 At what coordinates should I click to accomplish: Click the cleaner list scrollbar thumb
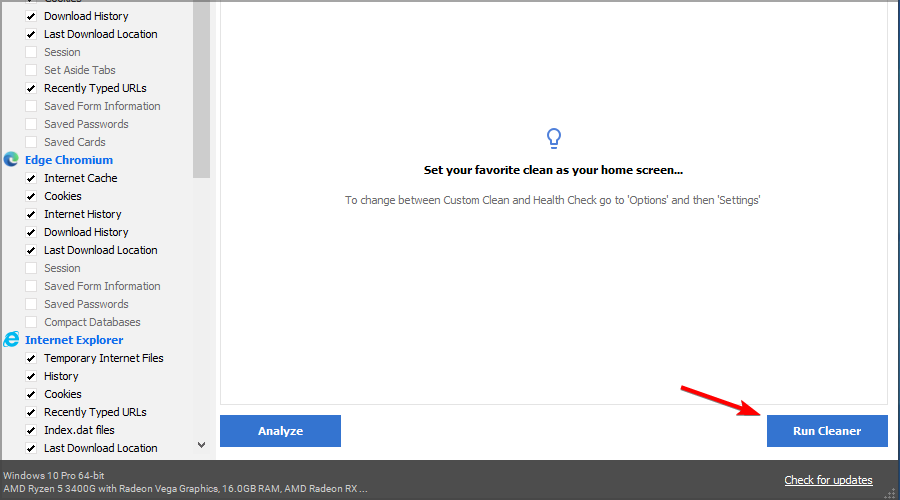point(201,89)
